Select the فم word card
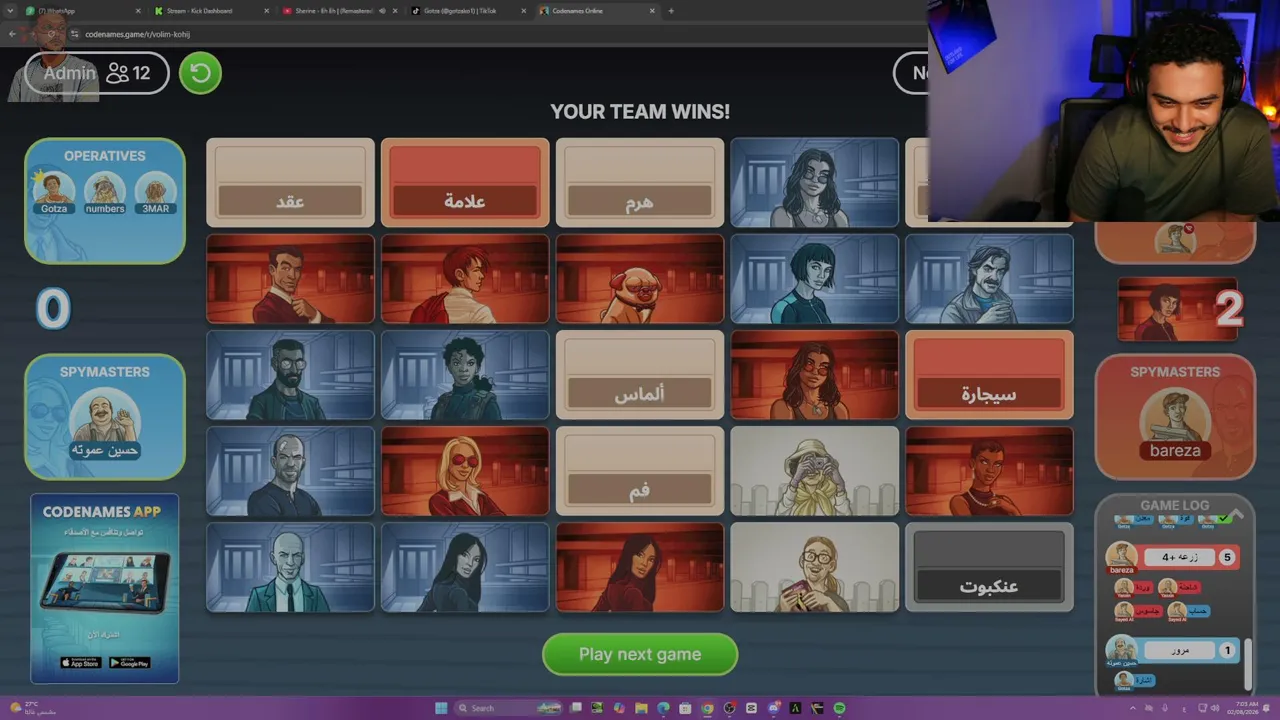 (x=640, y=471)
